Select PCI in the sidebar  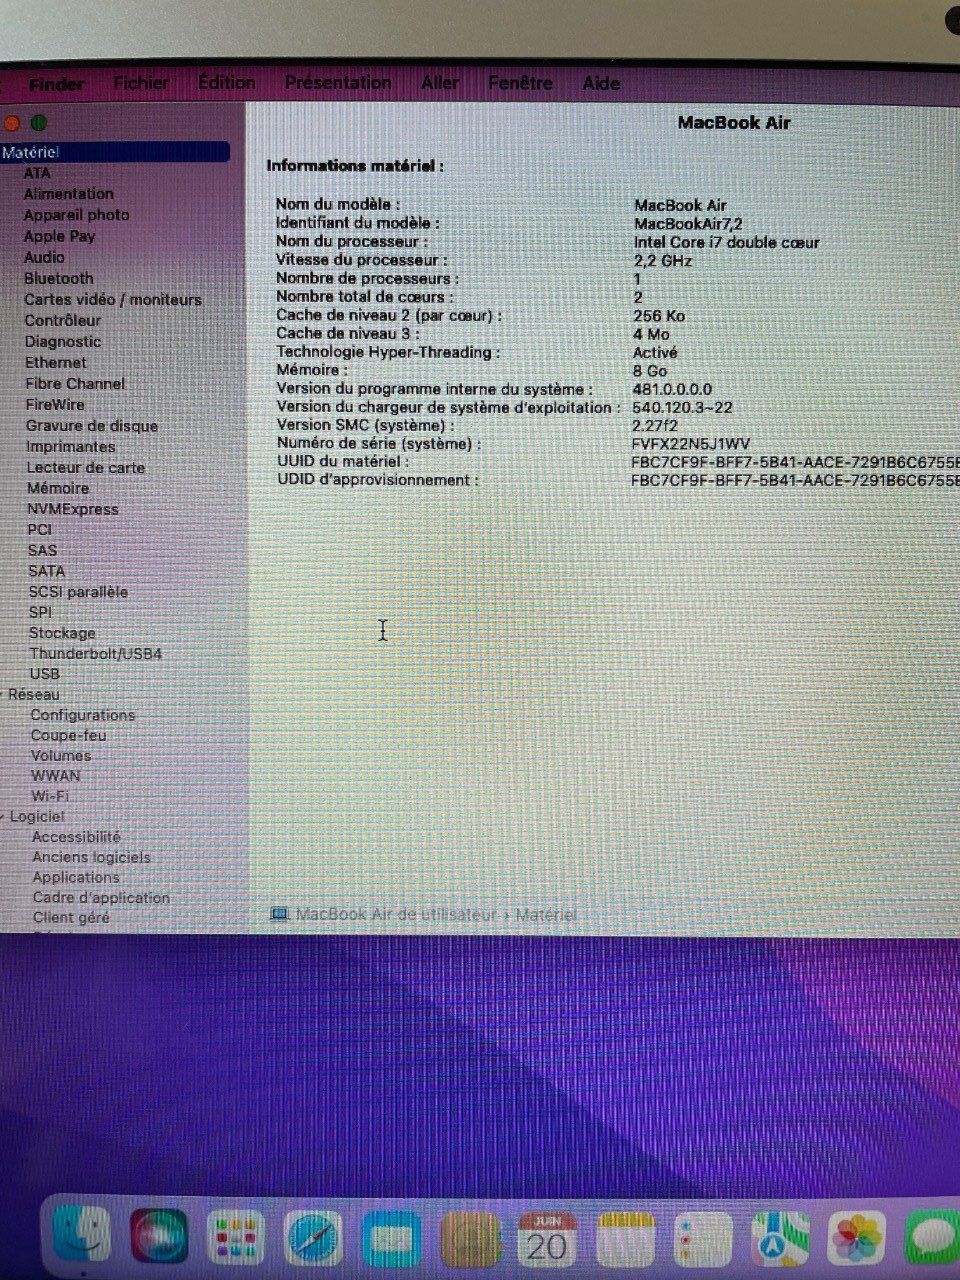click(40, 529)
